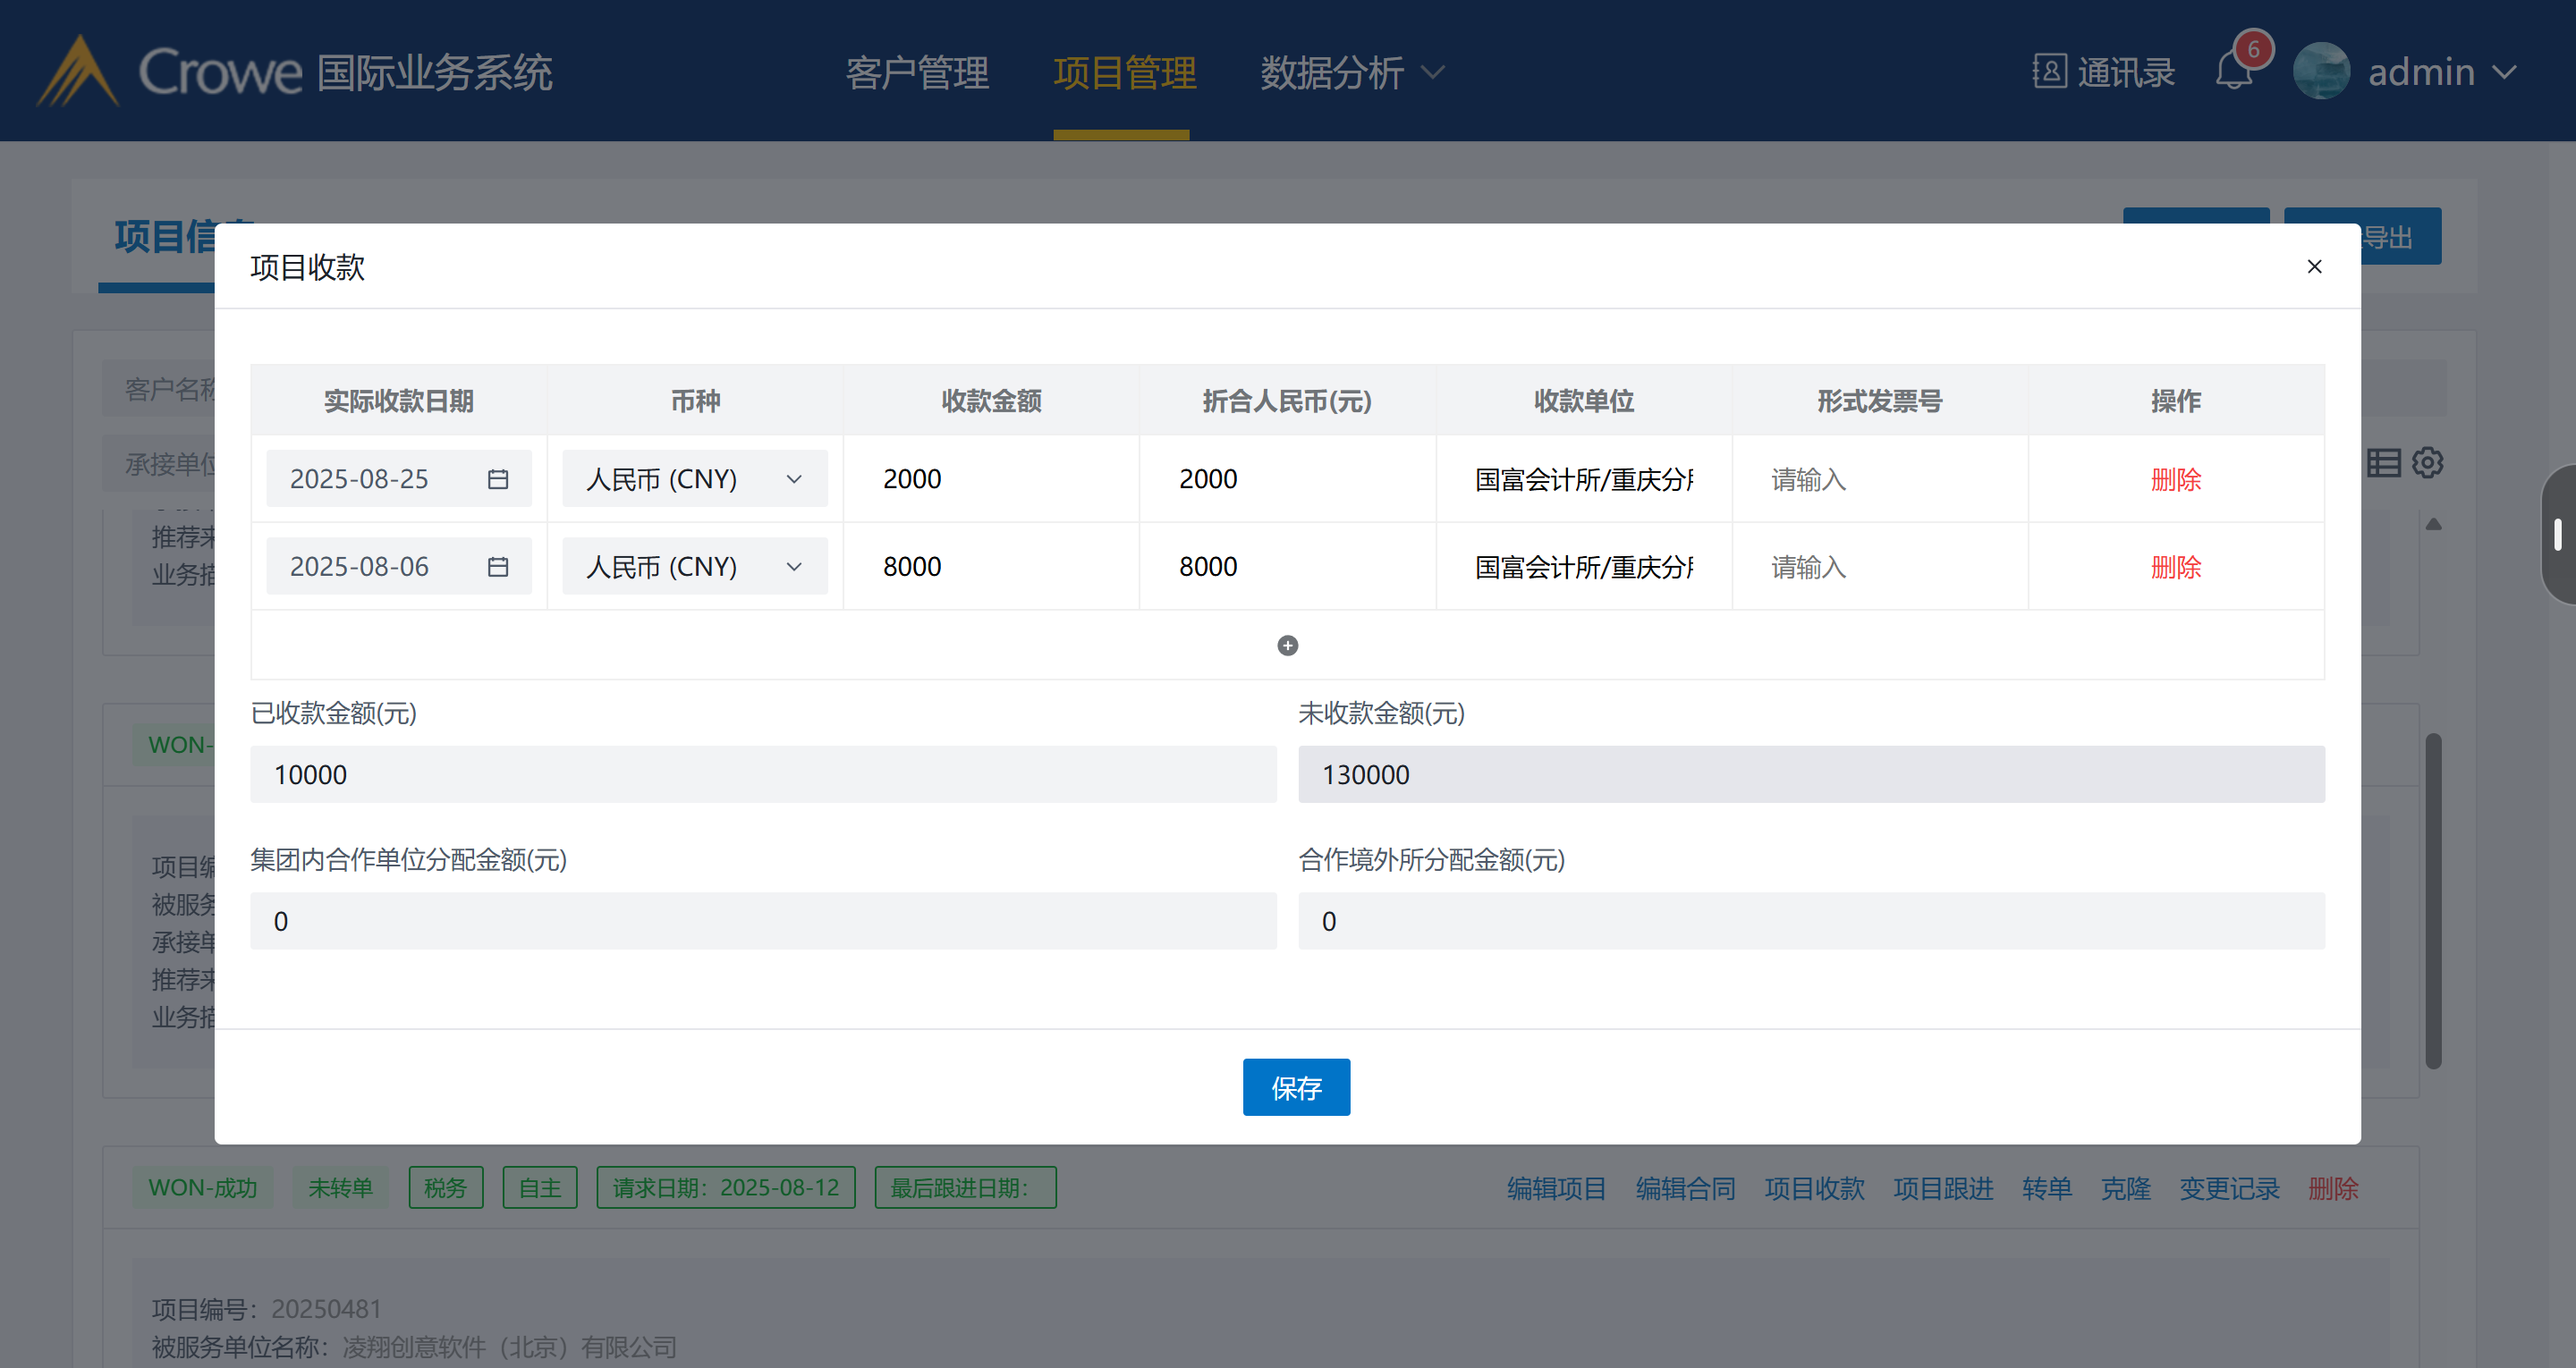Click the notification bell icon
Screen dimensions: 2576x1368
2233,72
